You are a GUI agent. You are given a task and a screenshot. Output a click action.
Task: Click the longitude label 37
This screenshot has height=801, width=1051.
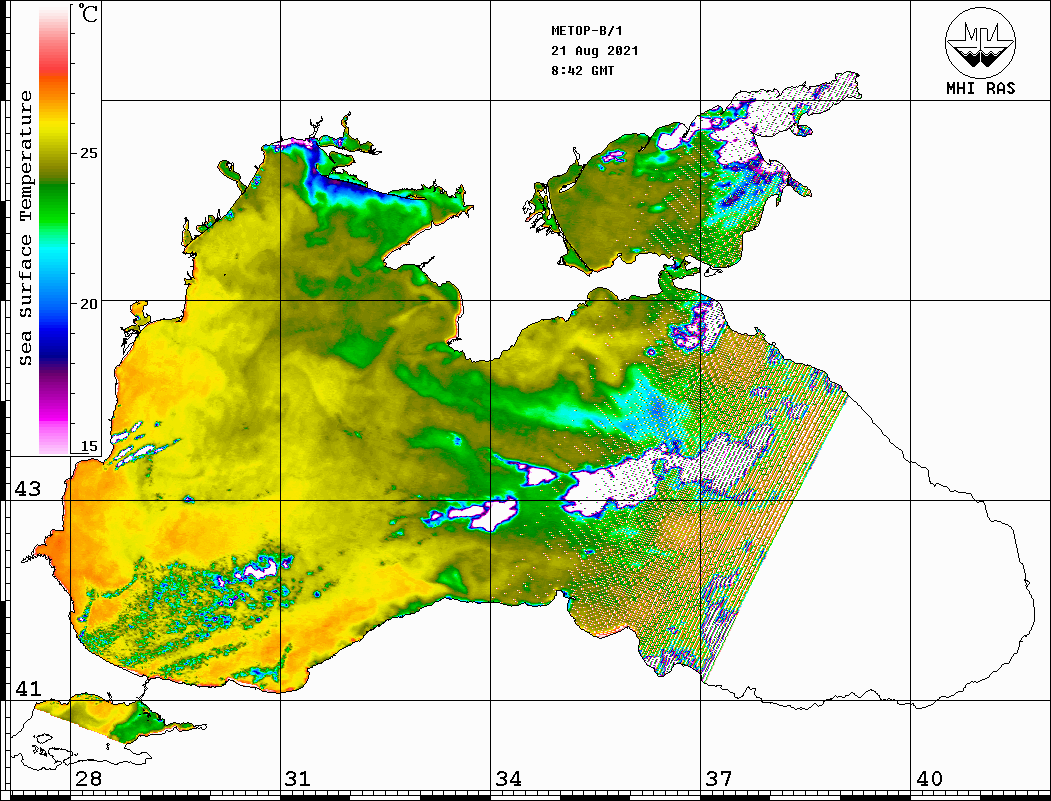pos(719,778)
